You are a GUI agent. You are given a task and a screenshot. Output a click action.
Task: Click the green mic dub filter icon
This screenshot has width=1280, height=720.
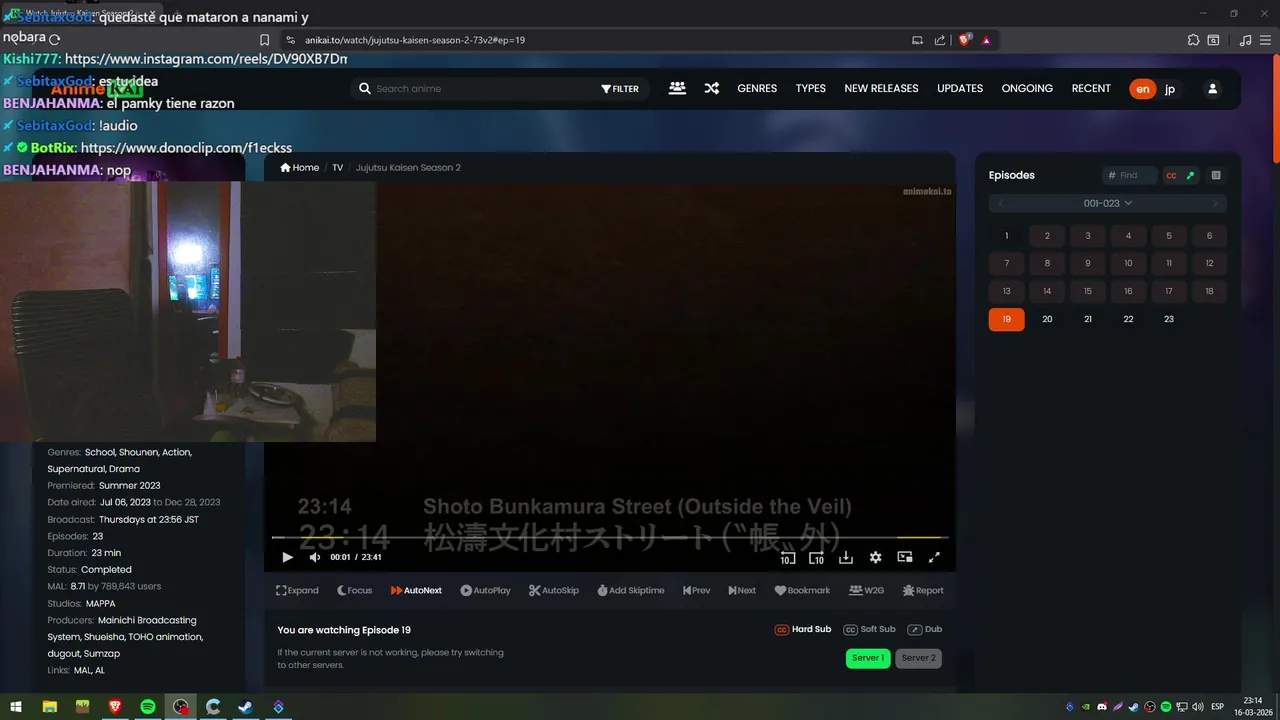1190,175
